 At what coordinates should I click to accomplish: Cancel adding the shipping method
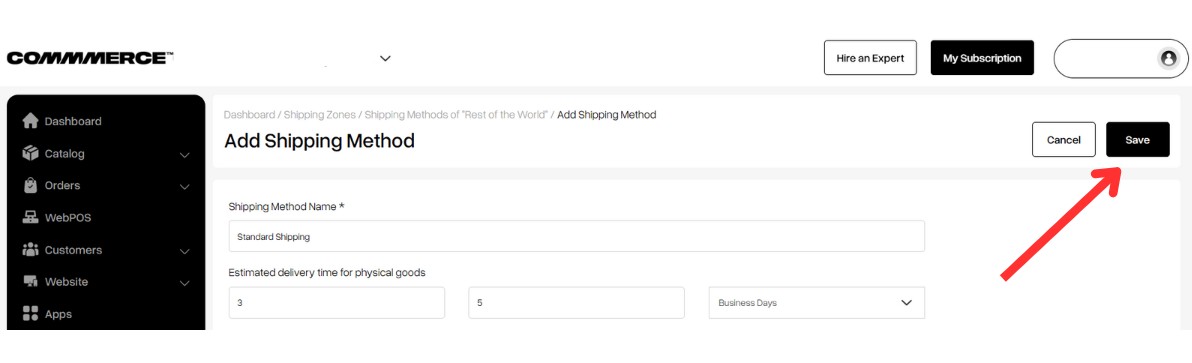pos(1064,140)
